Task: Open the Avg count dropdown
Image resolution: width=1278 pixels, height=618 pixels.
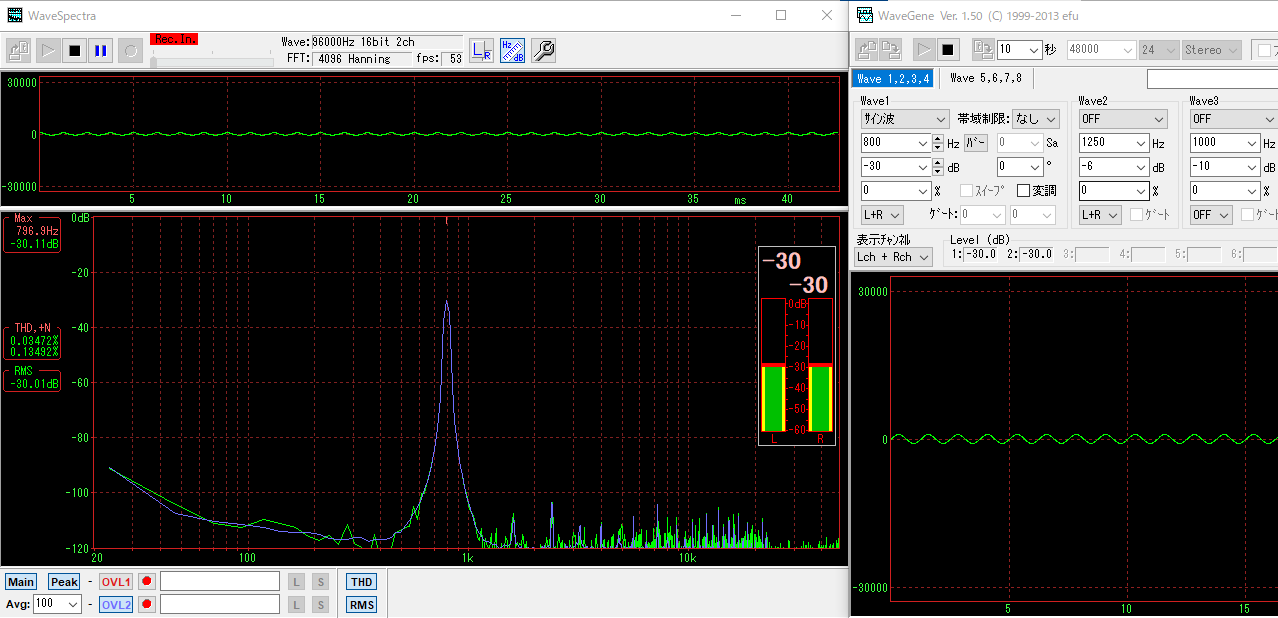Action: click(x=72, y=604)
